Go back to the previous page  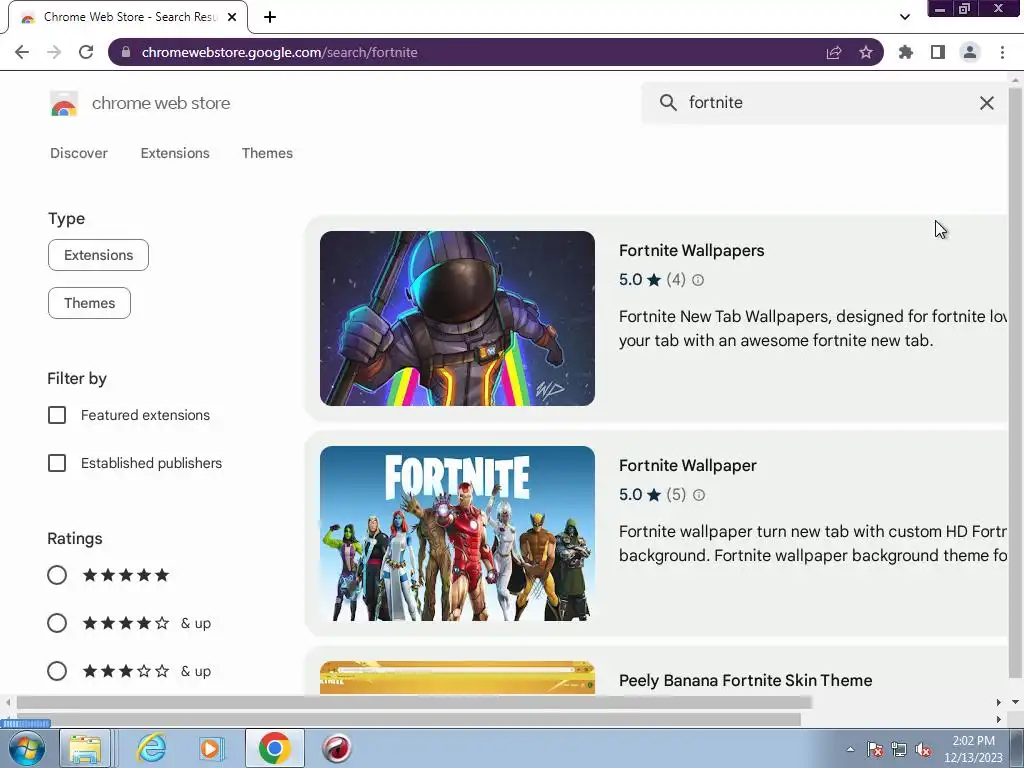coord(22,52)
